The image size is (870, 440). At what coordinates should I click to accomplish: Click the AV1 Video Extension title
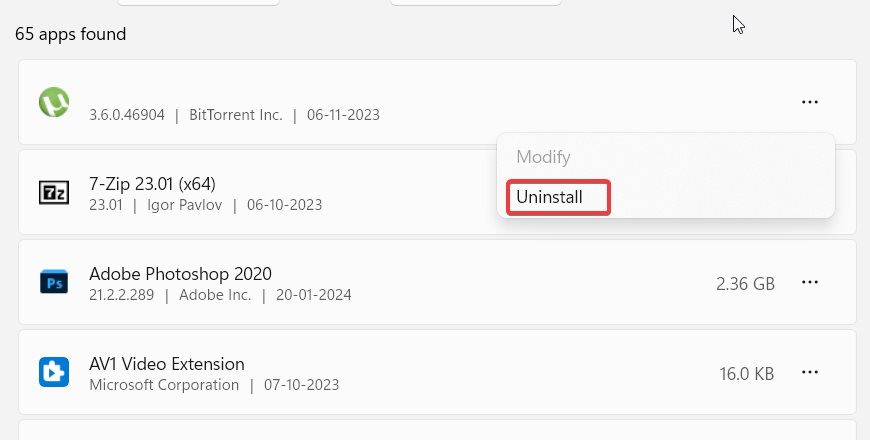167,363
